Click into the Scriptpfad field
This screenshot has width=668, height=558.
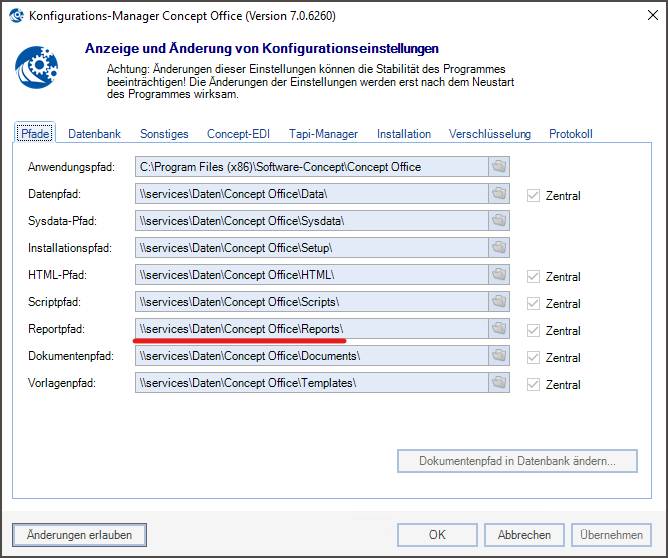pyautogui.click(x=311, y=302)
